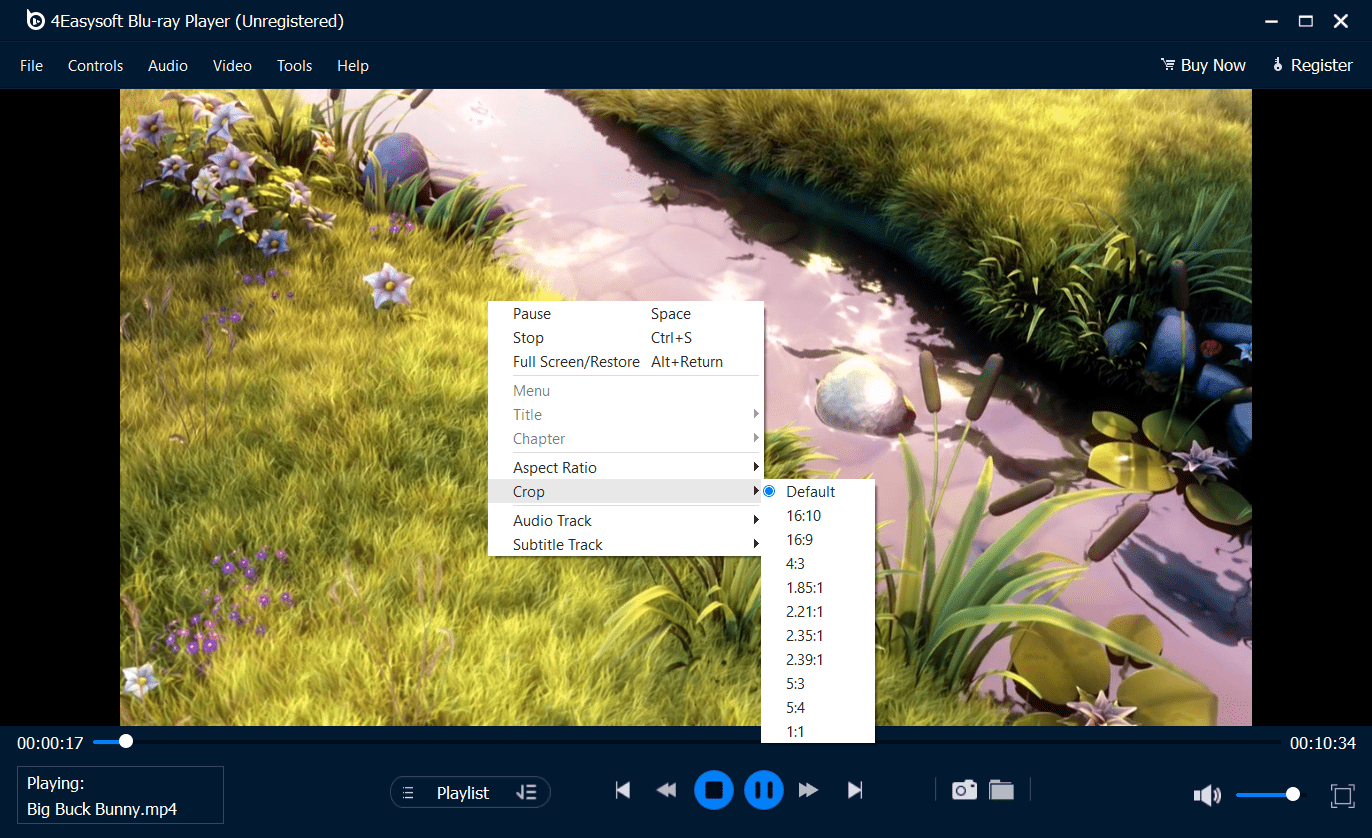This screenshot has width=1372, height=838.
Task: Open the Tools menu
Action: tap(295, 65)
